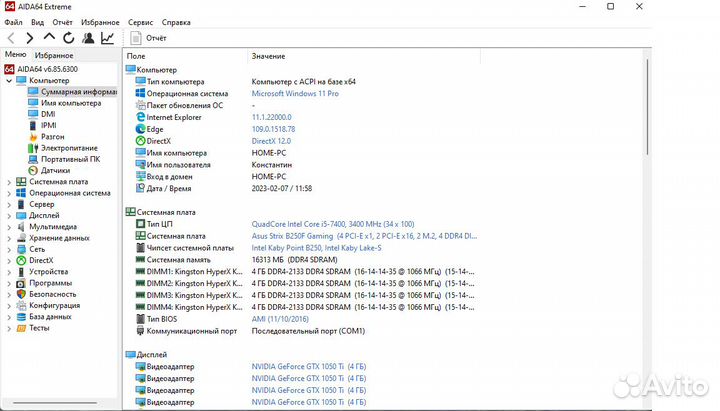Click the Тип BIOS chip icon
720x411 pixels.
coord(141,319)
